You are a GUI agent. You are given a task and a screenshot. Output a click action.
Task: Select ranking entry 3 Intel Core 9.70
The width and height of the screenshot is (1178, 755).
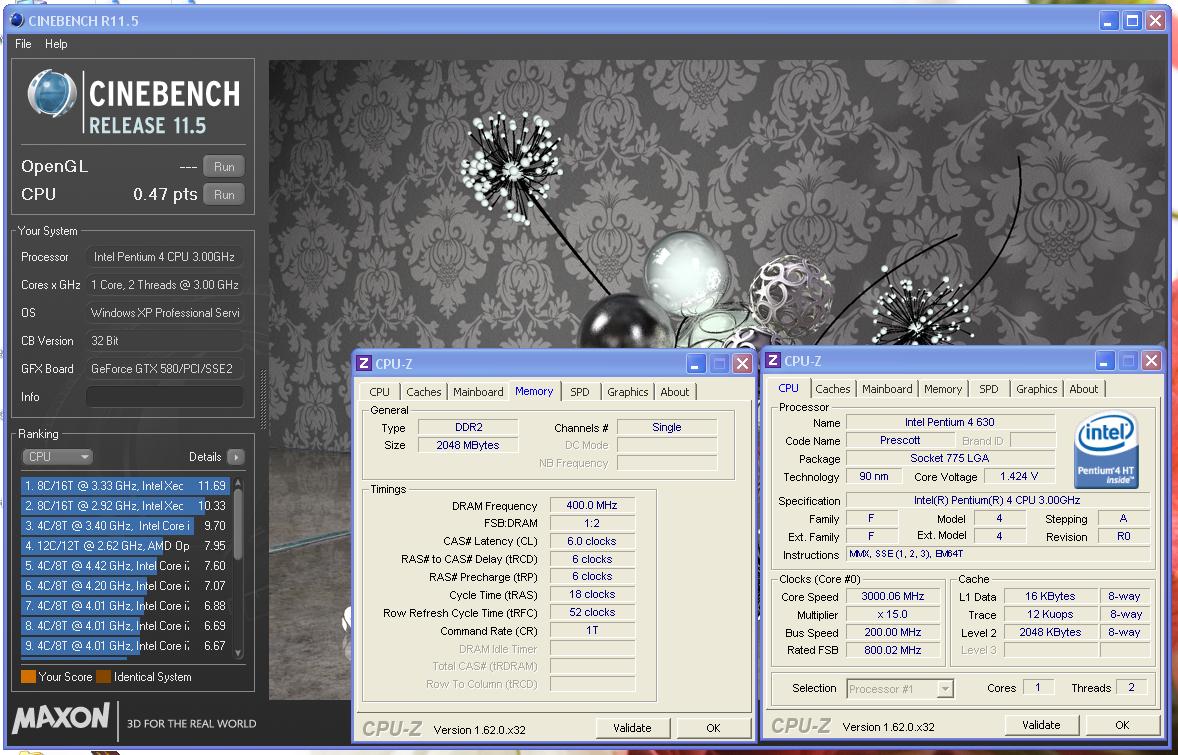coord(125,526)
